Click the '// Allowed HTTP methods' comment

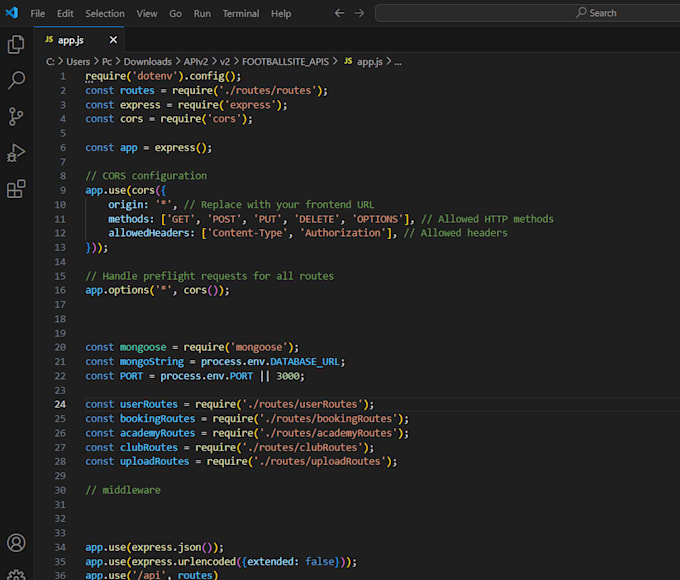point(487,219)
